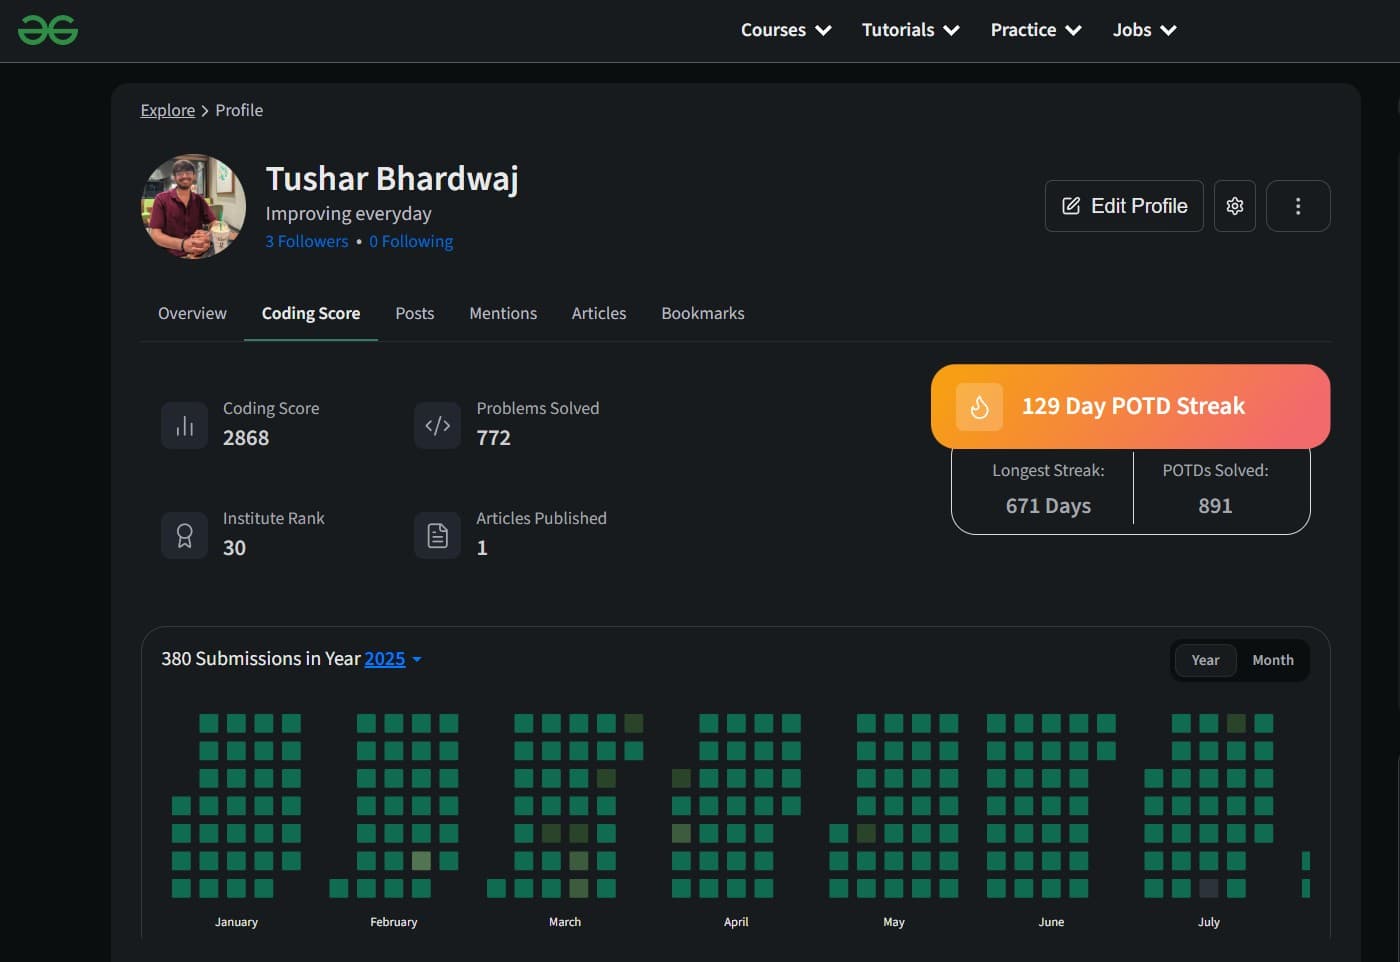Click the Coding Score bar chart icon

[x=185, y=426]
